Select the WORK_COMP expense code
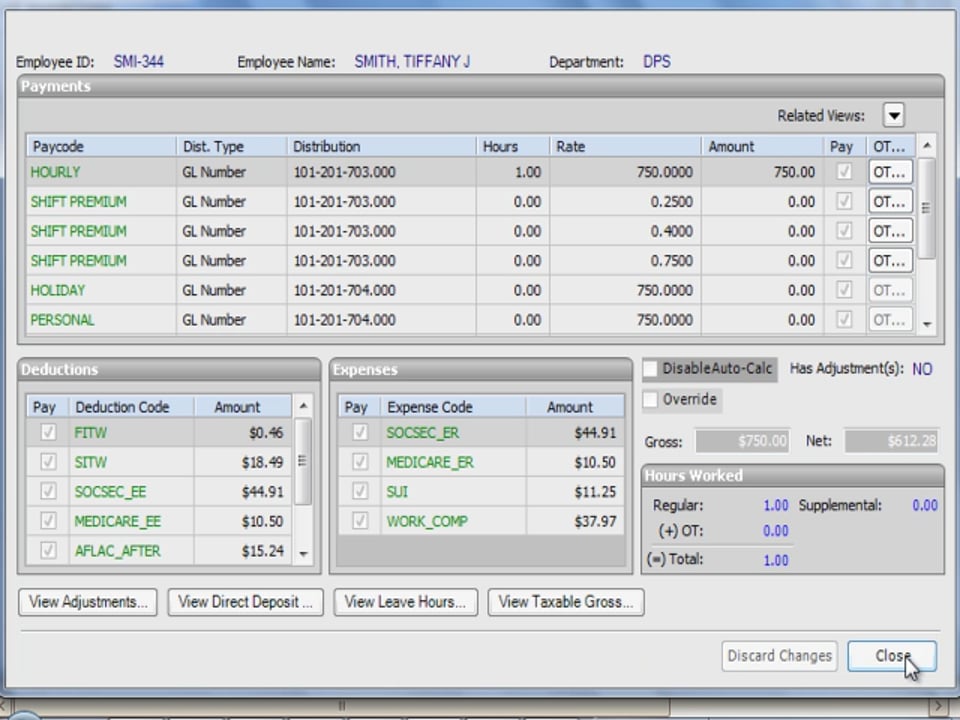The width and height of the screenshot is (960, 720). 427,521
